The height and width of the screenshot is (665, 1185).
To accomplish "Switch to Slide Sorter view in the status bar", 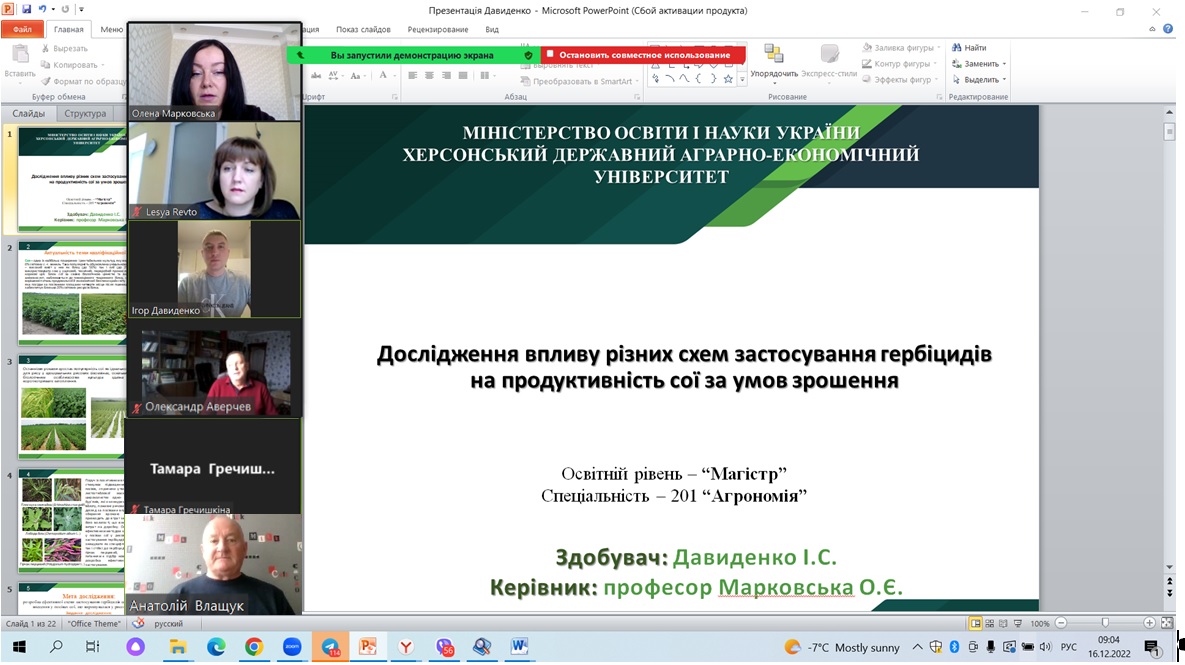I will pyautogui.click(x=989, y=623).
